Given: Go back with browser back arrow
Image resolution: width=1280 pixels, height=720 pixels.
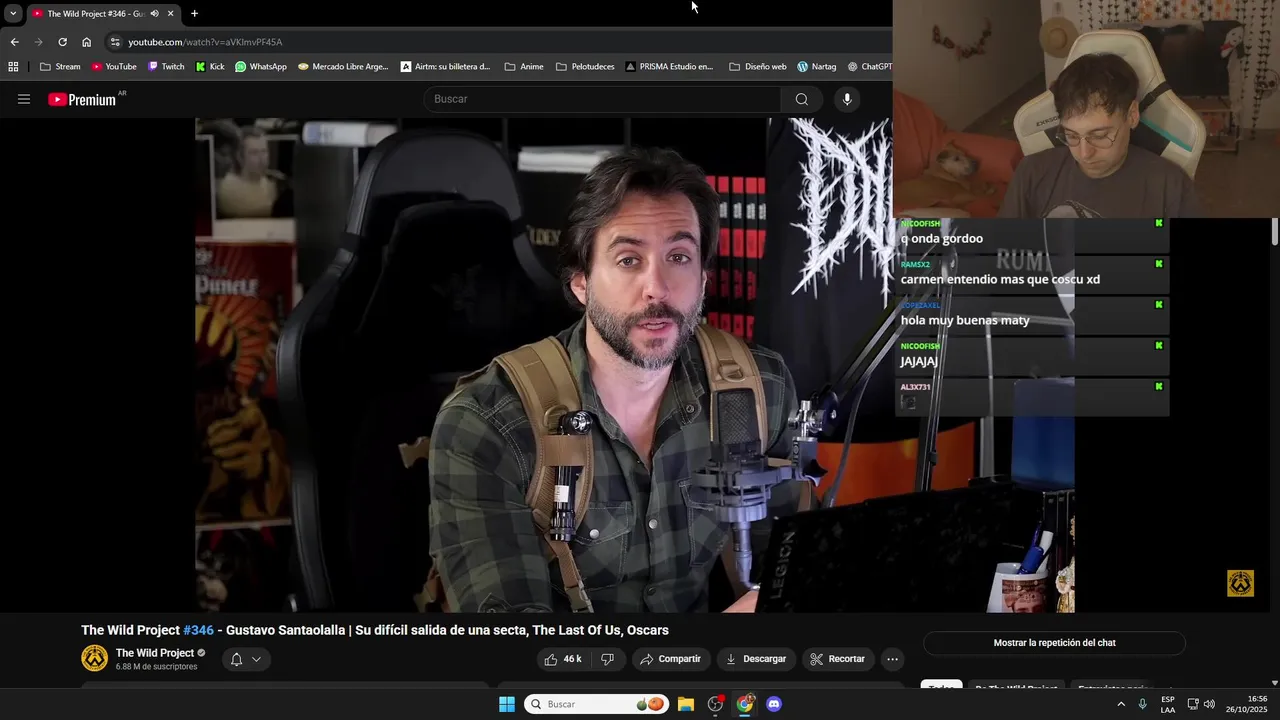Looking at the screenshot, I should [14, 42].
